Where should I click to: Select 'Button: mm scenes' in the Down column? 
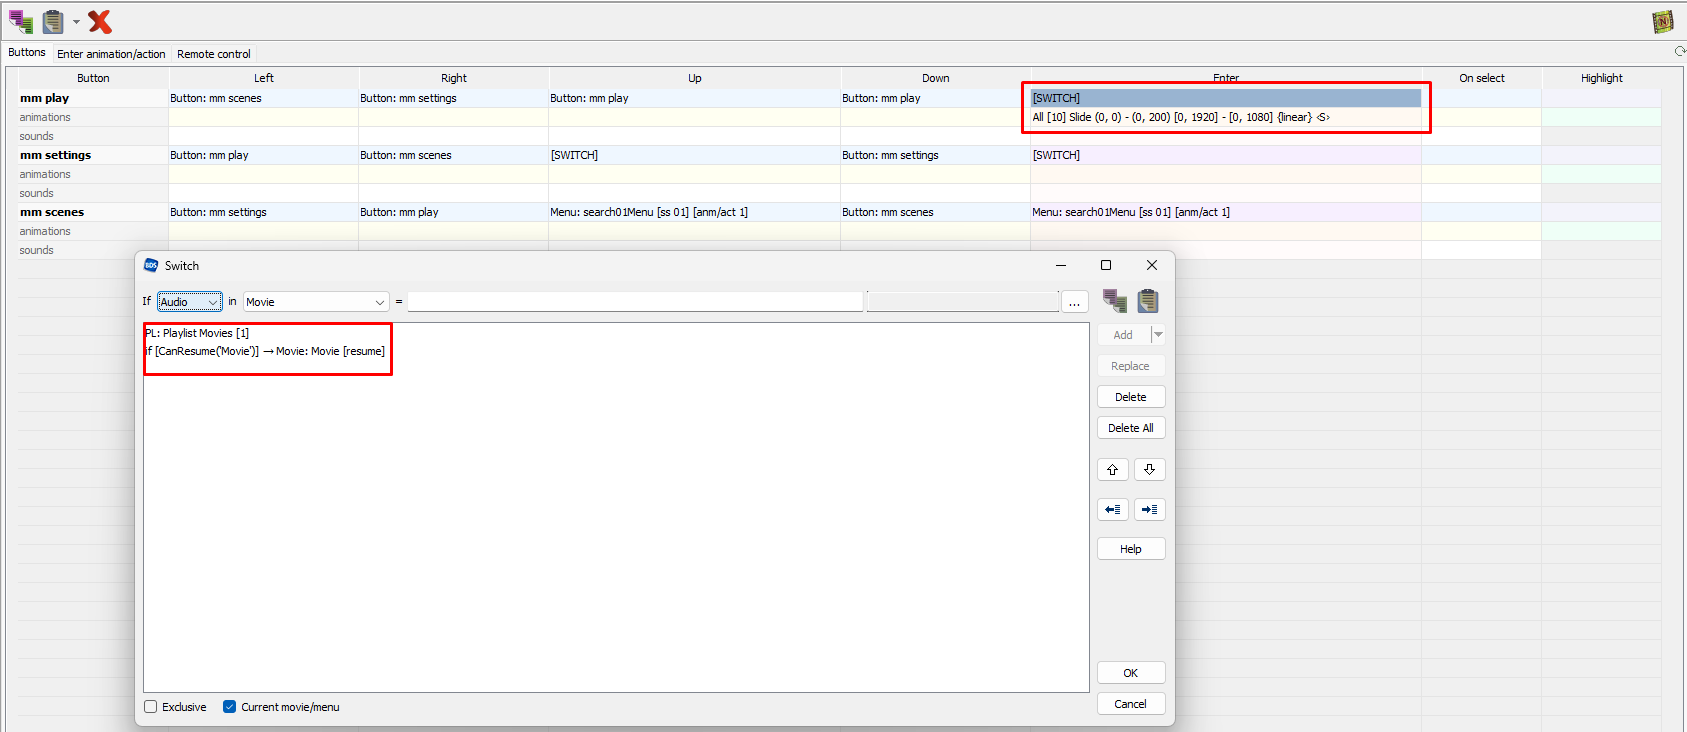pyautogui.click(x=936, y=212)
